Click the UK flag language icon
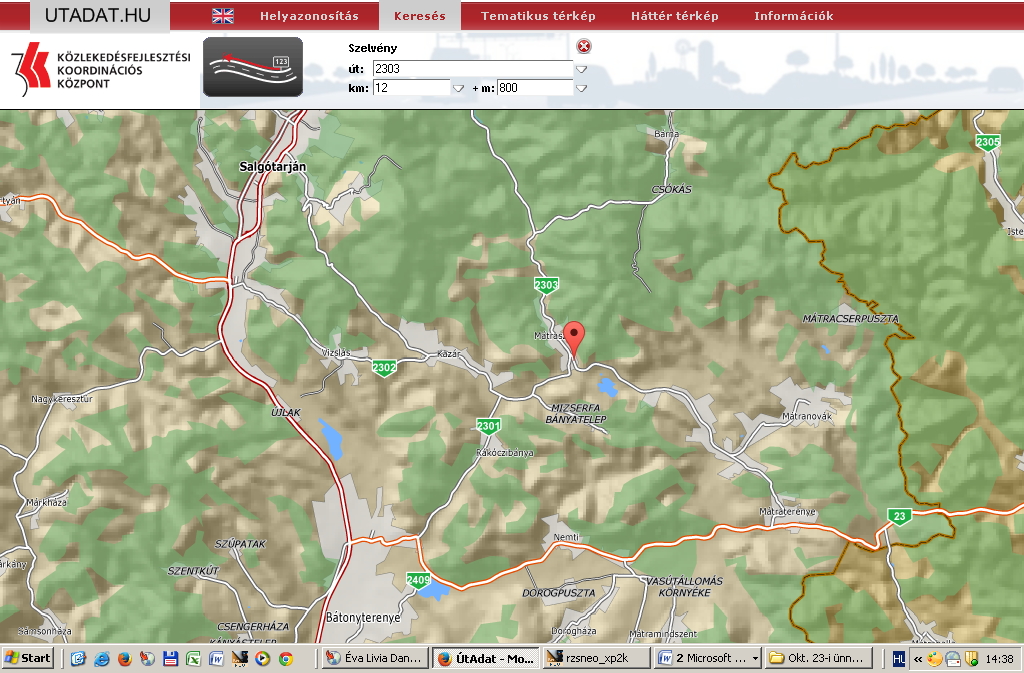 coord(223,16)
